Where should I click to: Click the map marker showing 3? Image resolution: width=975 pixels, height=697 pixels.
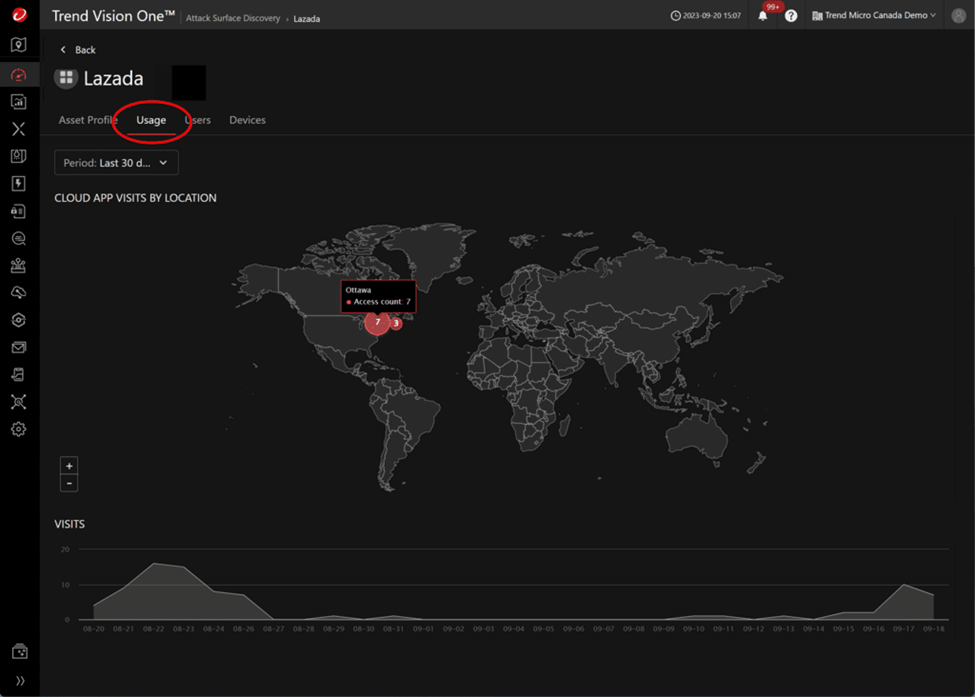coord(395,323)
